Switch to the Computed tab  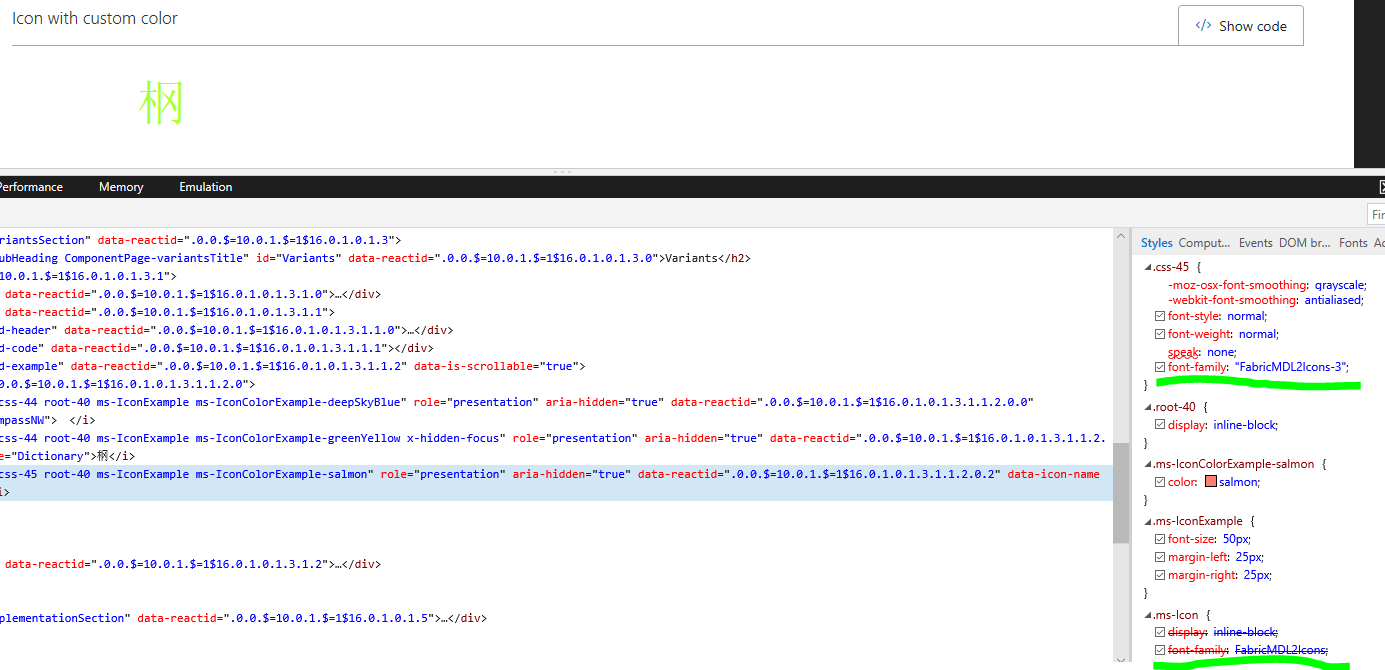click(1203, 242)
